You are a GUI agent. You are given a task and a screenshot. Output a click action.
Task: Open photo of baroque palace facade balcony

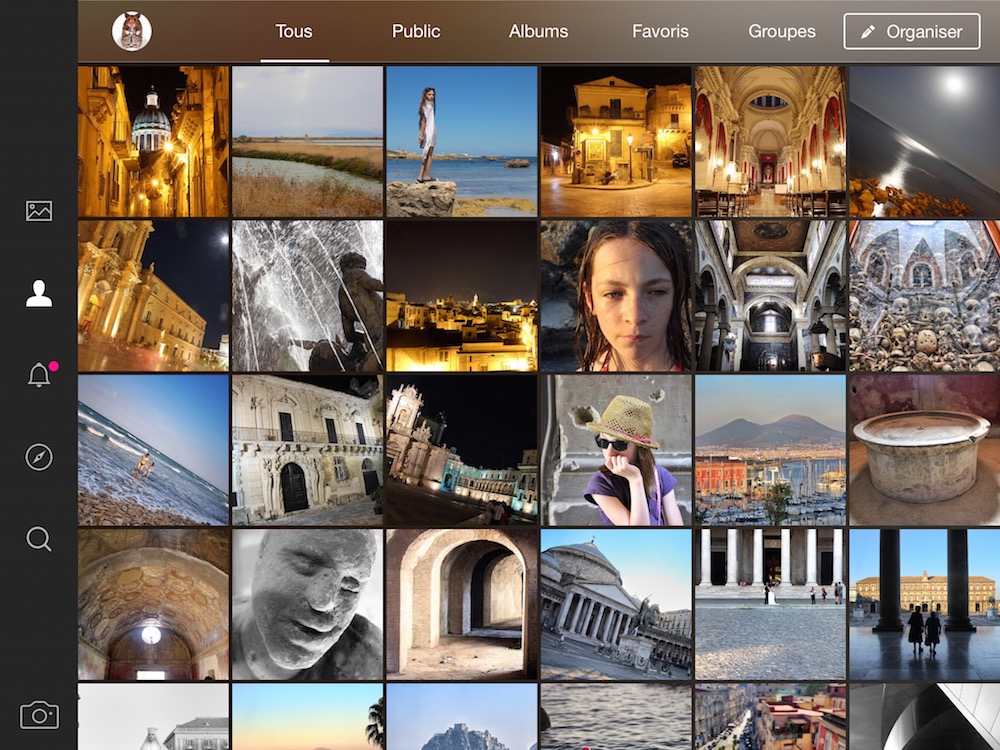307,450
